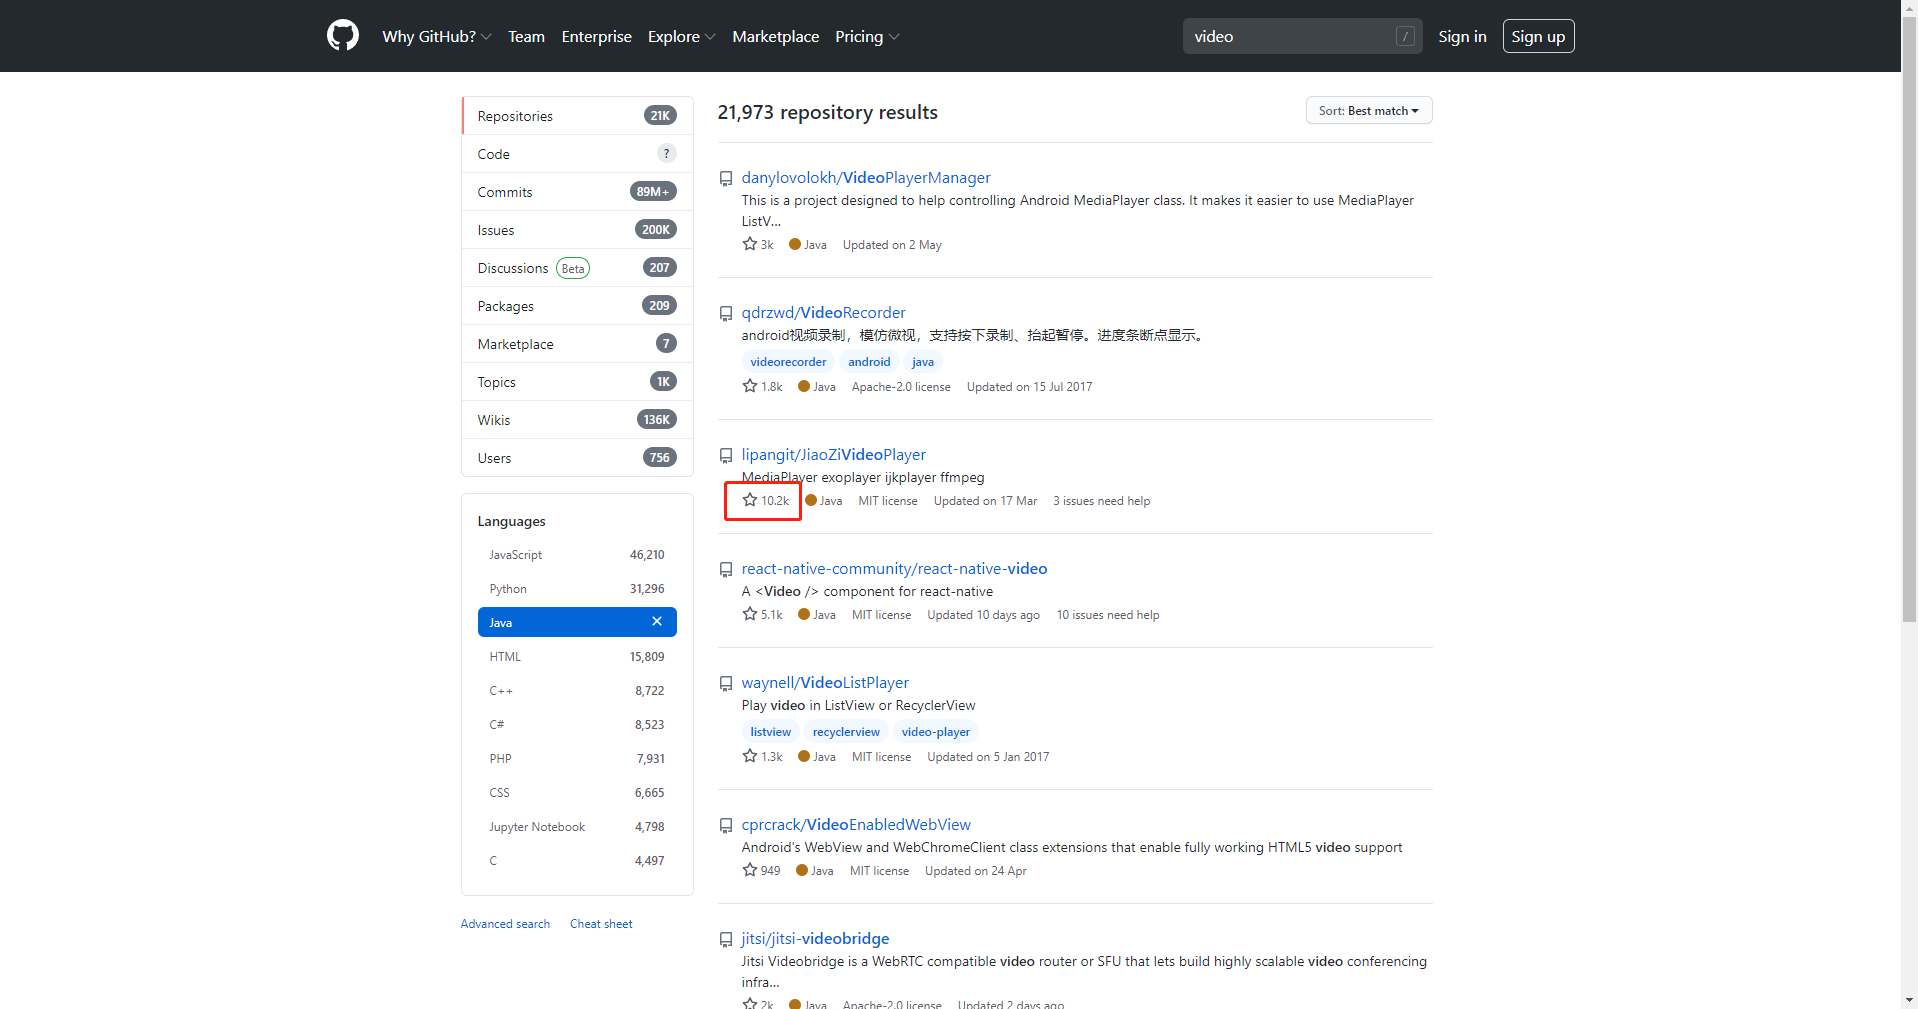Click repo icon beside waynell/VideoListPlayer
The width and height of the screenshot is (1918, 1009).
point(726,684)
